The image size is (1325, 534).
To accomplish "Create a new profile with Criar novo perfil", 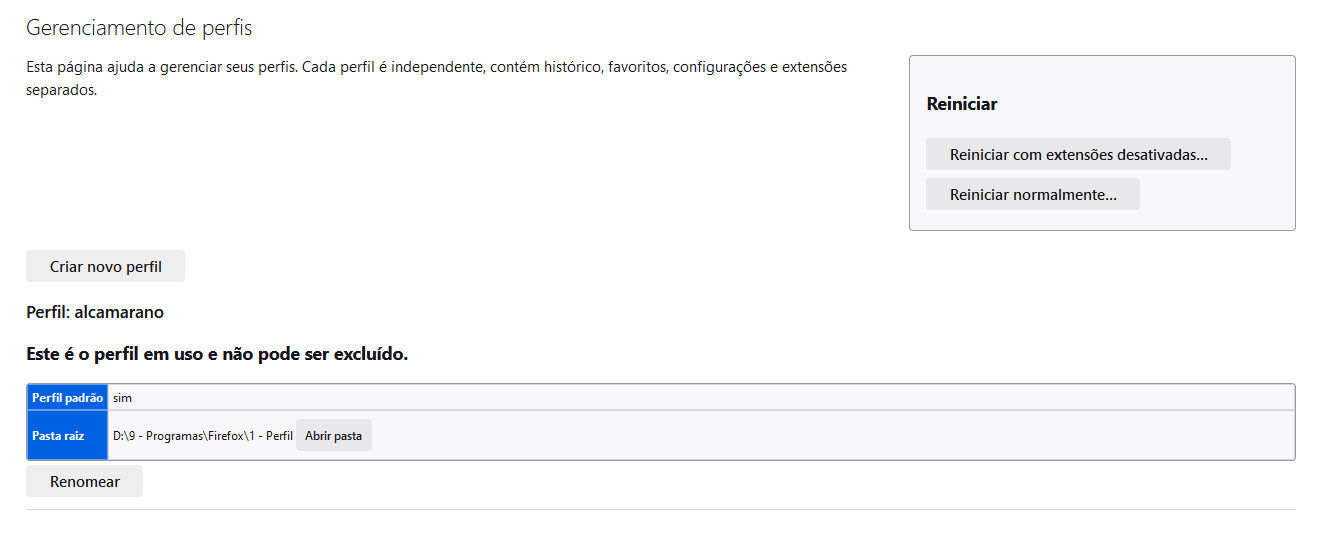I will 105,267.
